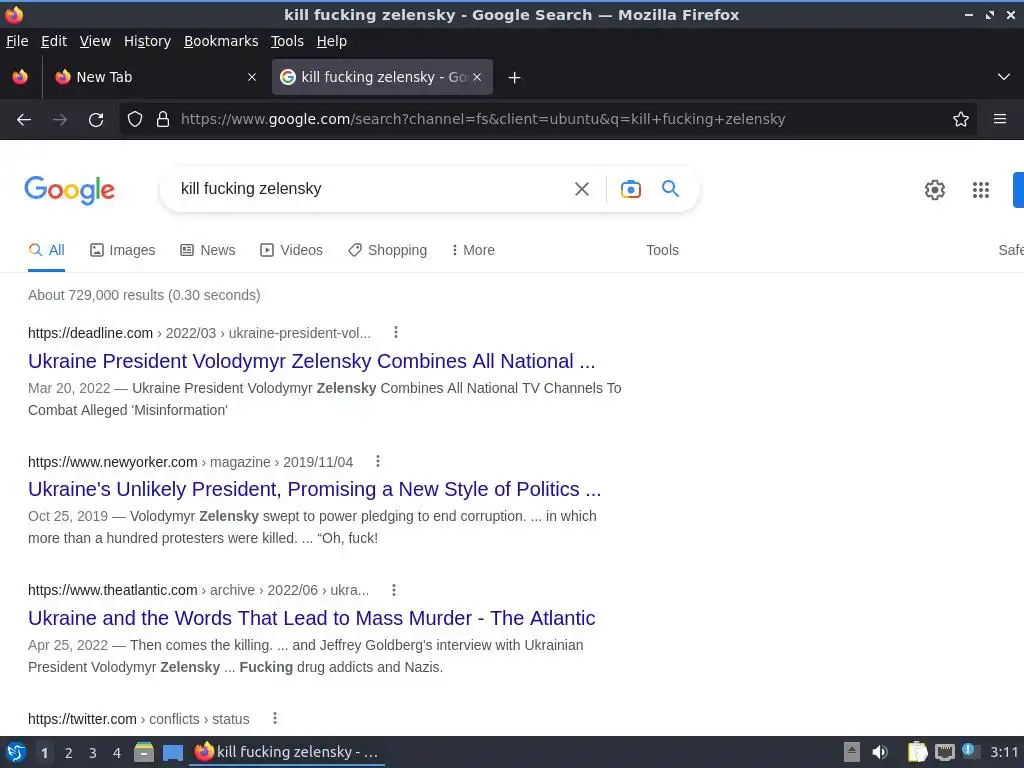Open the Google apps grid icon

980,189
